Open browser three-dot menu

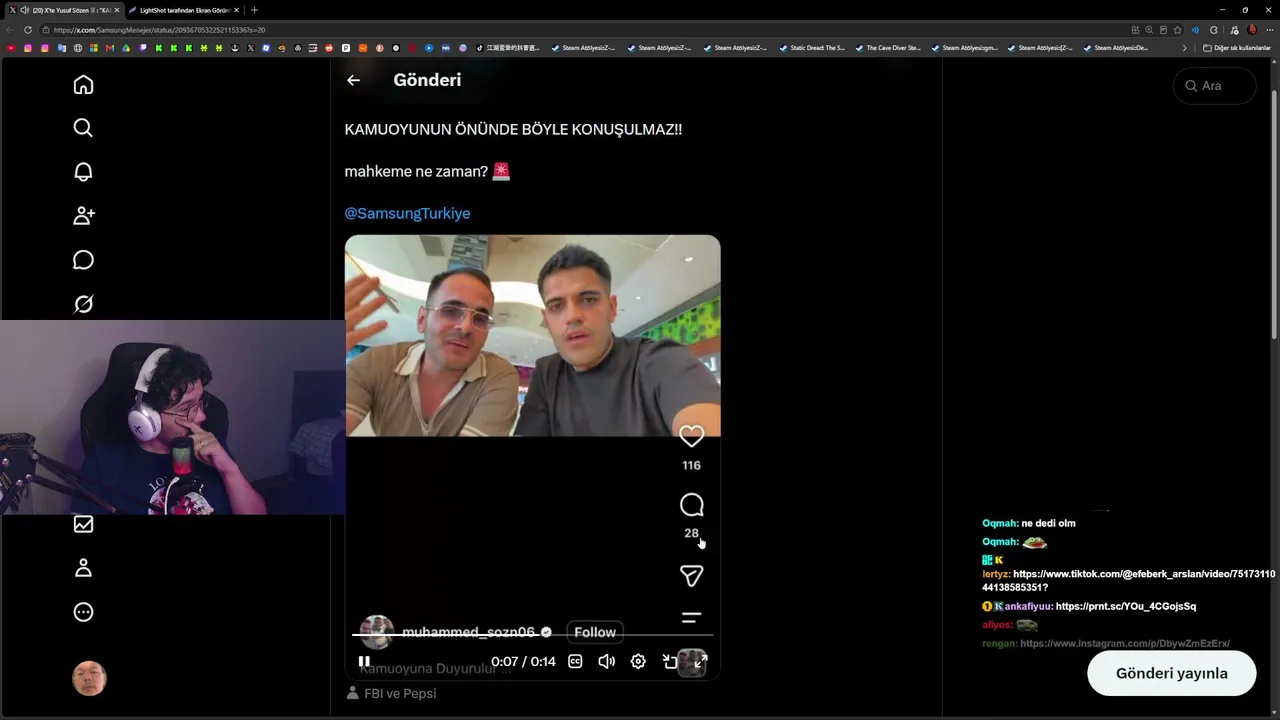click(1269, 30)
